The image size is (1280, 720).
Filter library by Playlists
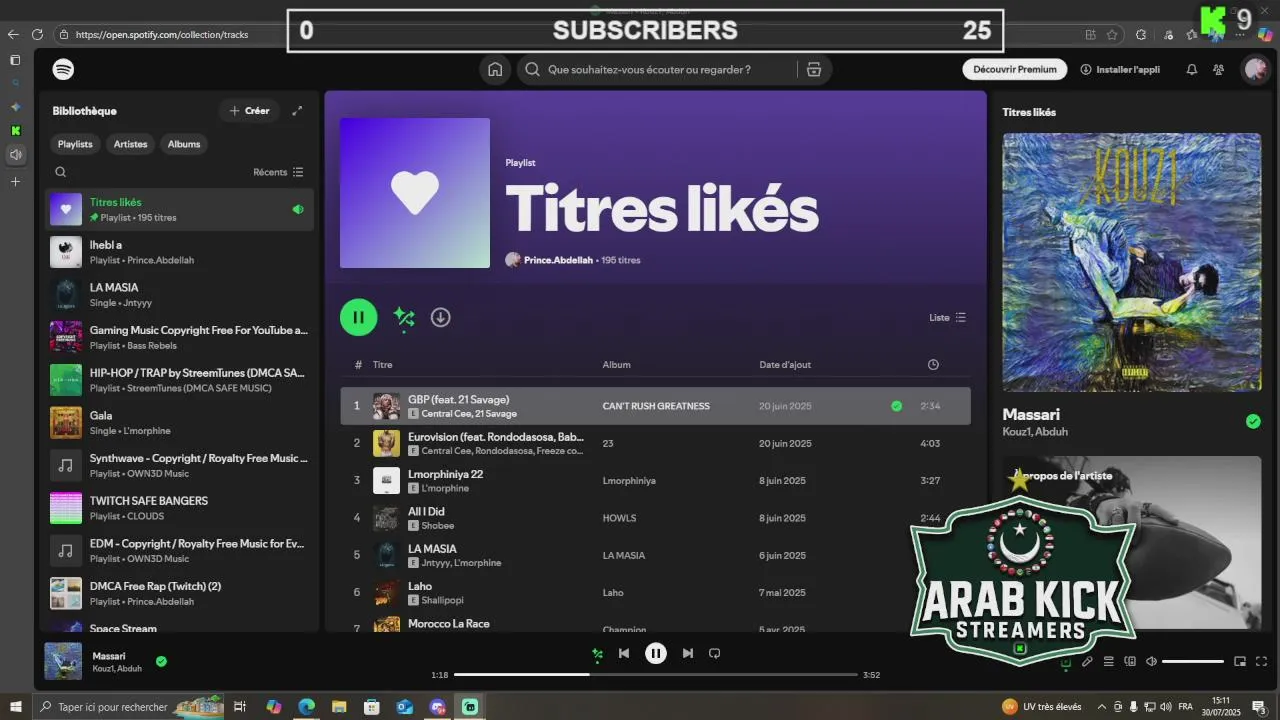75,144
